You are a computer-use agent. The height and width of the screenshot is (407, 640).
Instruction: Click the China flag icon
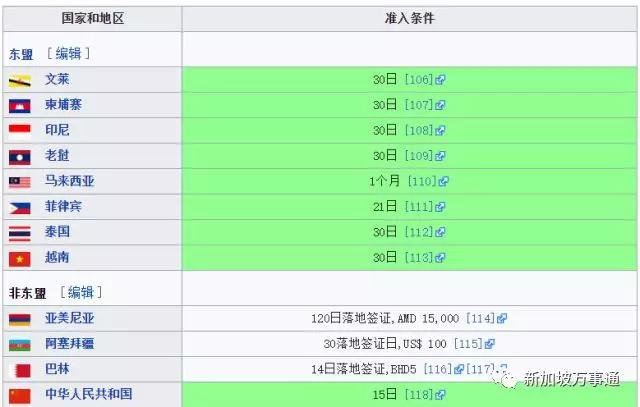pos(20,396)
